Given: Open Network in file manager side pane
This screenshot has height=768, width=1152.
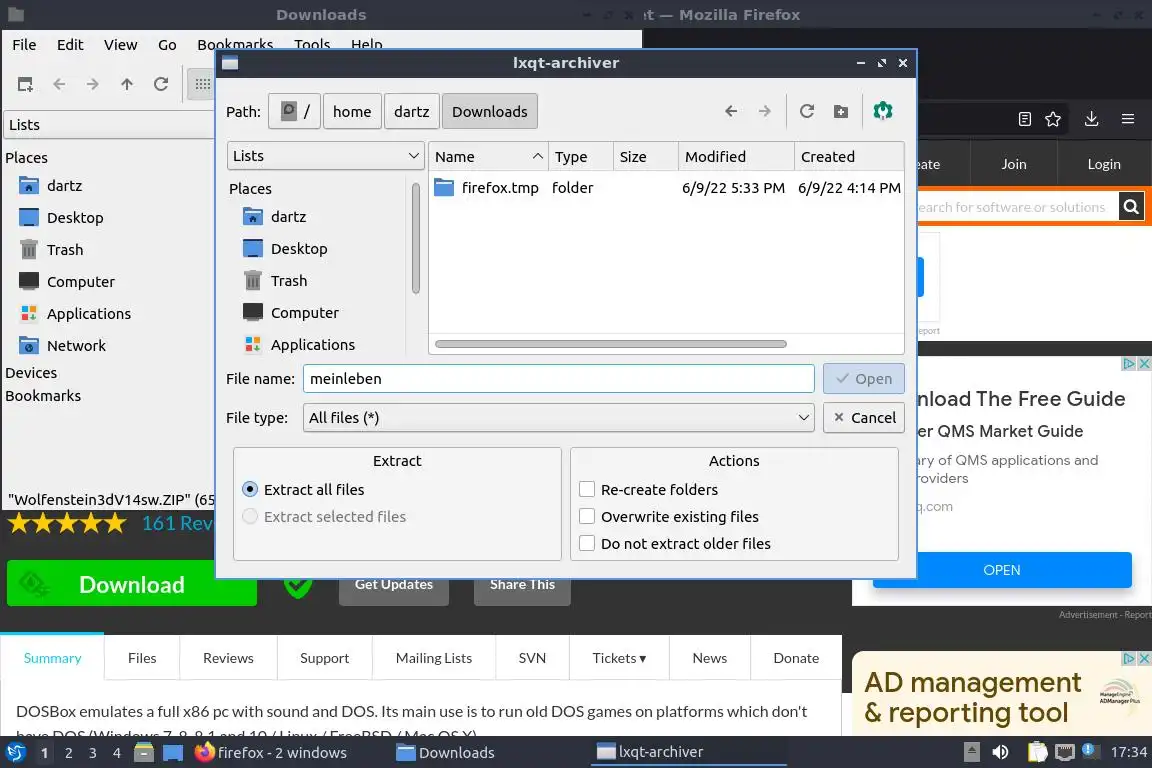Looking at the screenshot, I should [76, 345].
